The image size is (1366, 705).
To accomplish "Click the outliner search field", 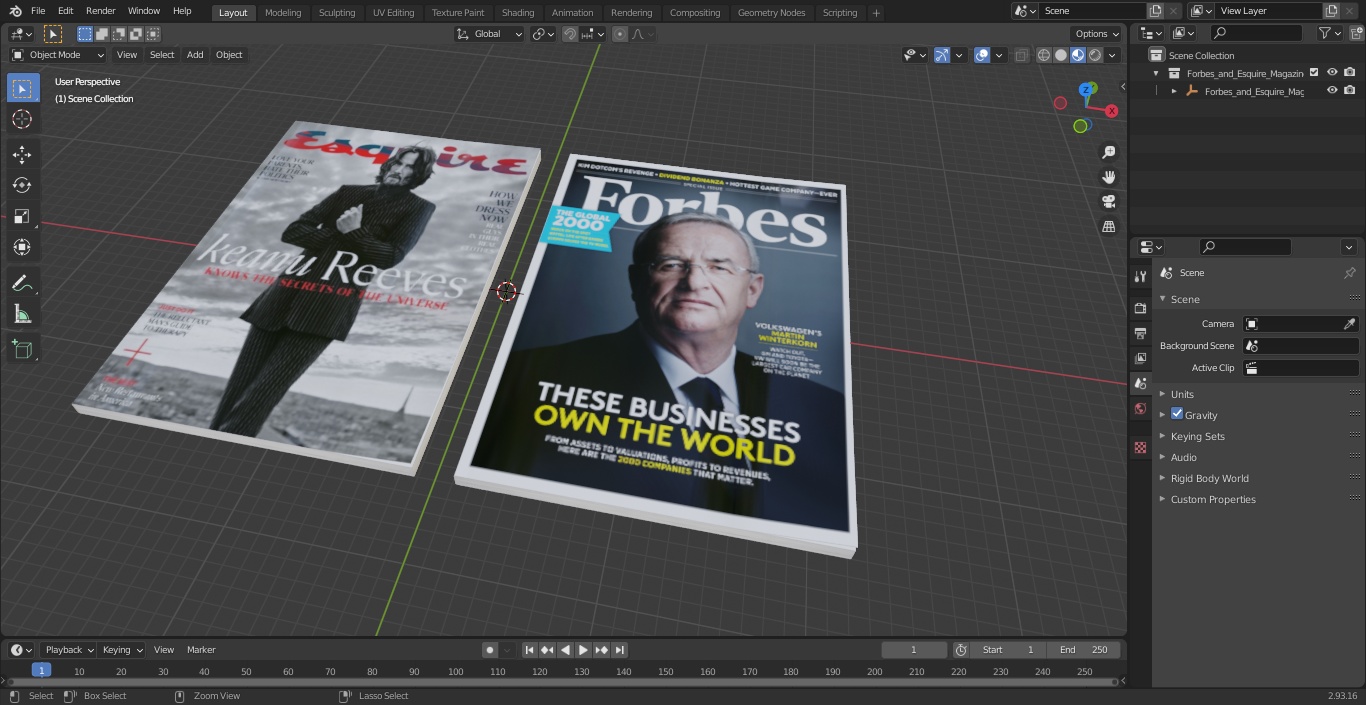I will [x=1256, y=33].
